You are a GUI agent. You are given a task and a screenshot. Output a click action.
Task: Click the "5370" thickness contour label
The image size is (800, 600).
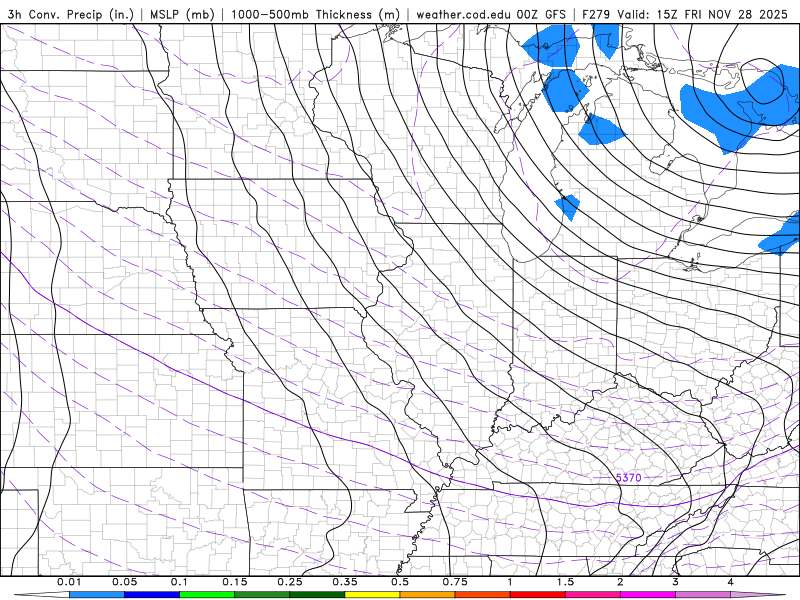click(629, 478)
